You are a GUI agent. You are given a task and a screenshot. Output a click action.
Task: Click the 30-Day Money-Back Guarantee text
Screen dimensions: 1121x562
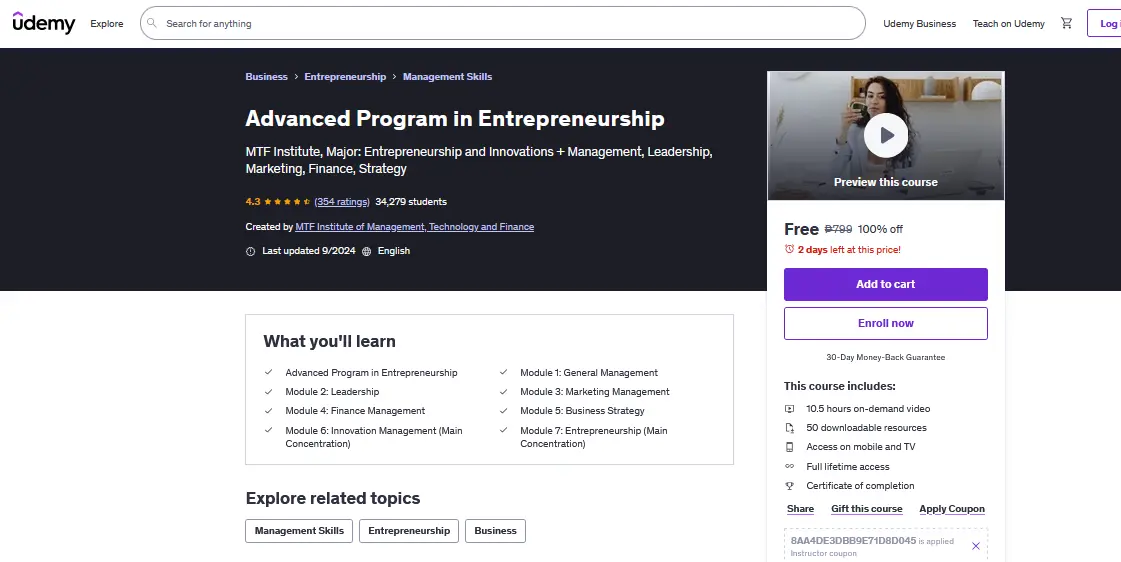click(886, 358)
